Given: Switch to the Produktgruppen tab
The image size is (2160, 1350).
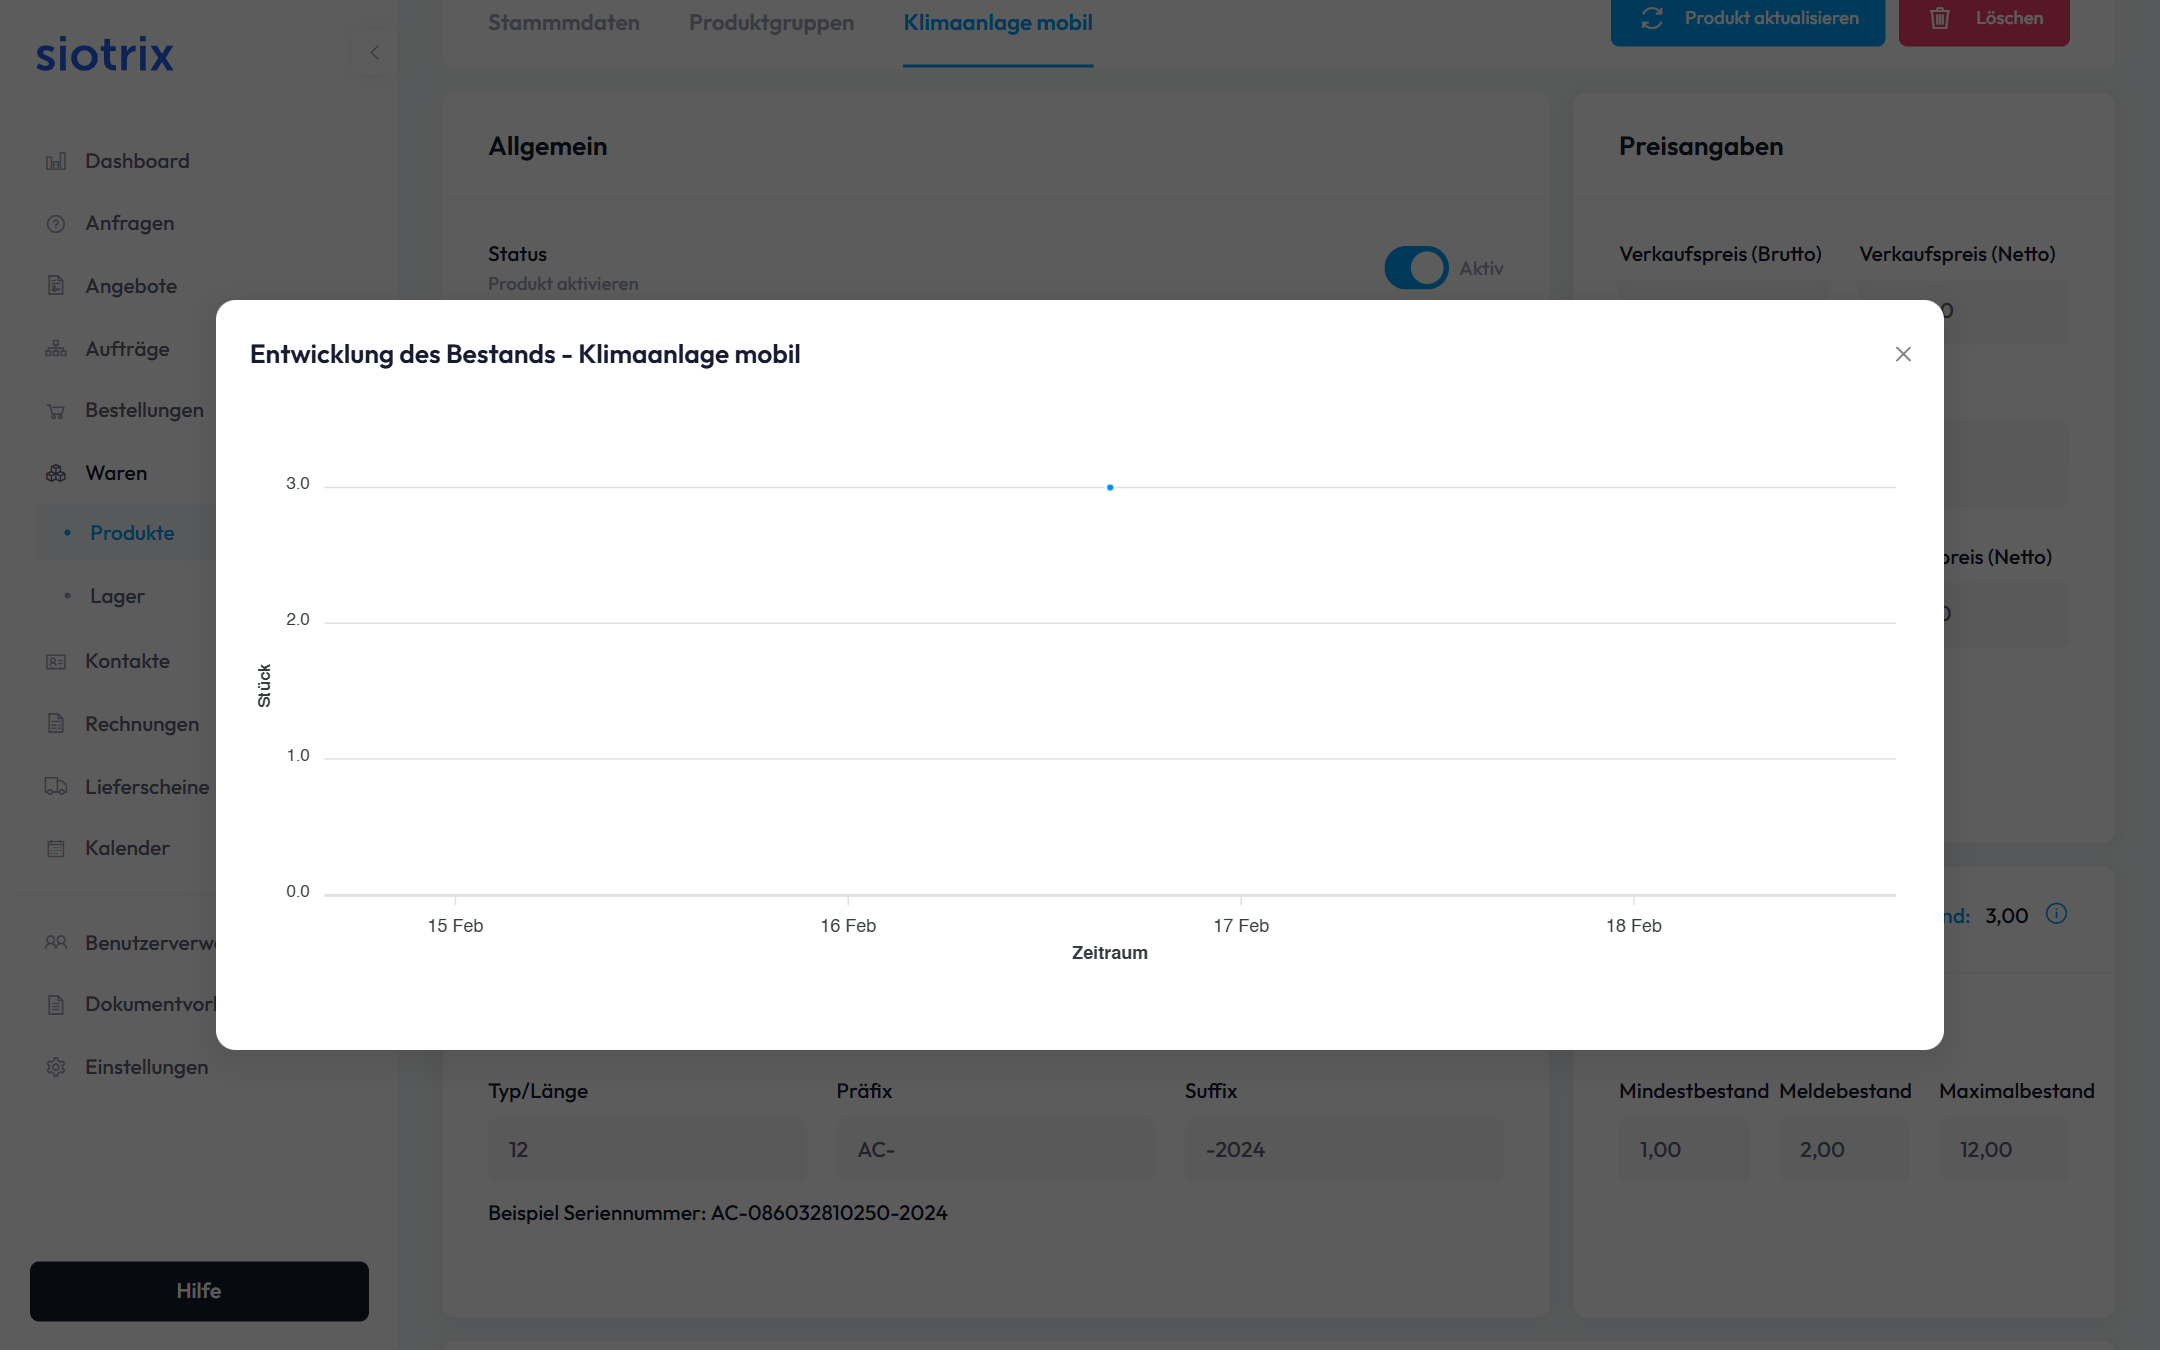Looking at the screenshot, I should pos(771,23).
